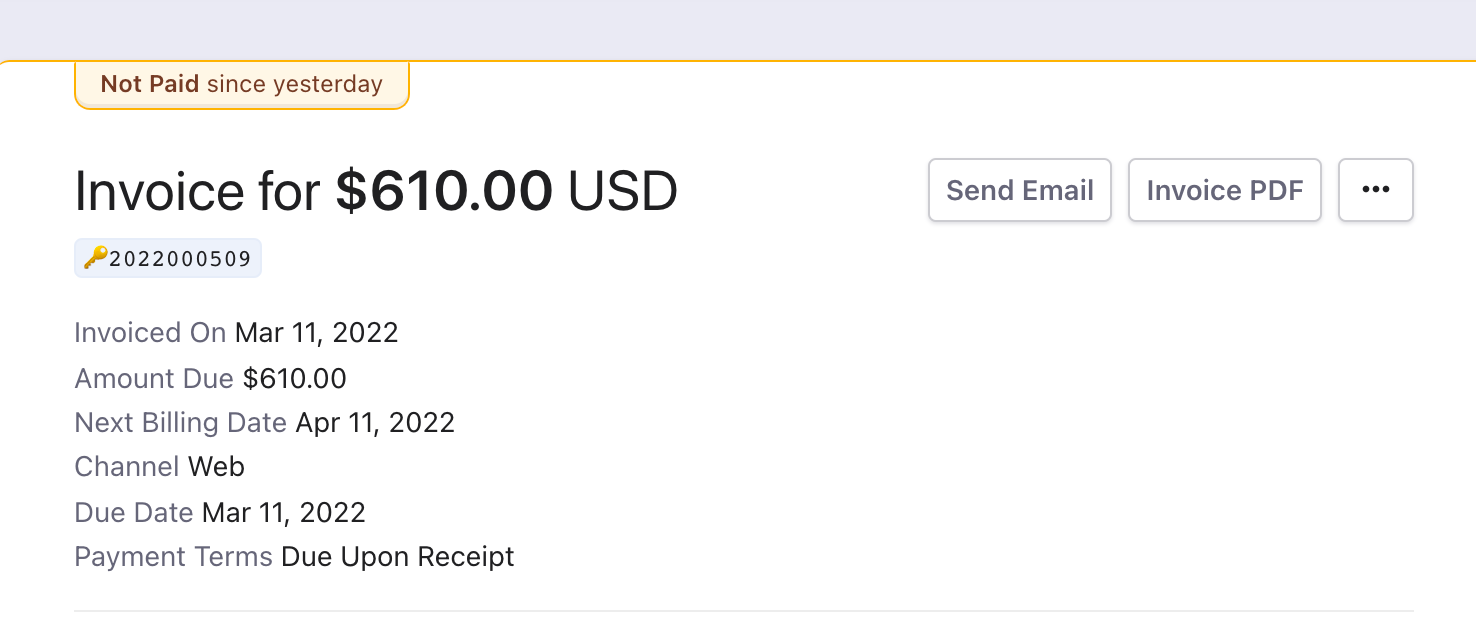Viewport: 1476px width, 630px height.
Task: Click the Due Date label
Action: (x=133, y=513)
